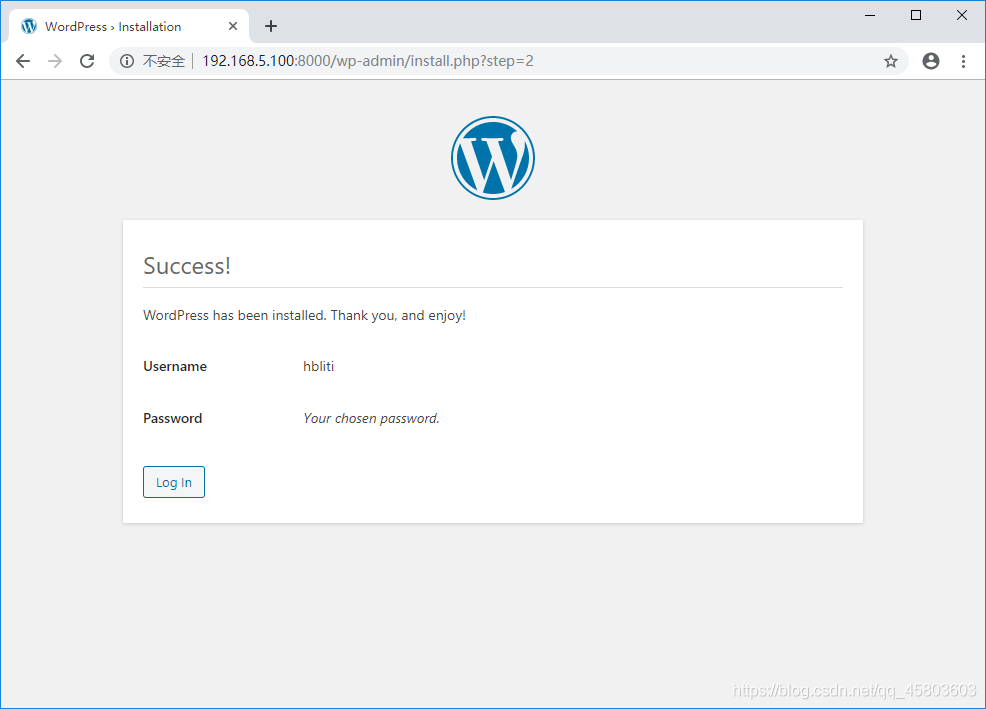Maximize the browser window
The image size is (986, 709).
(x=916, y=15)
